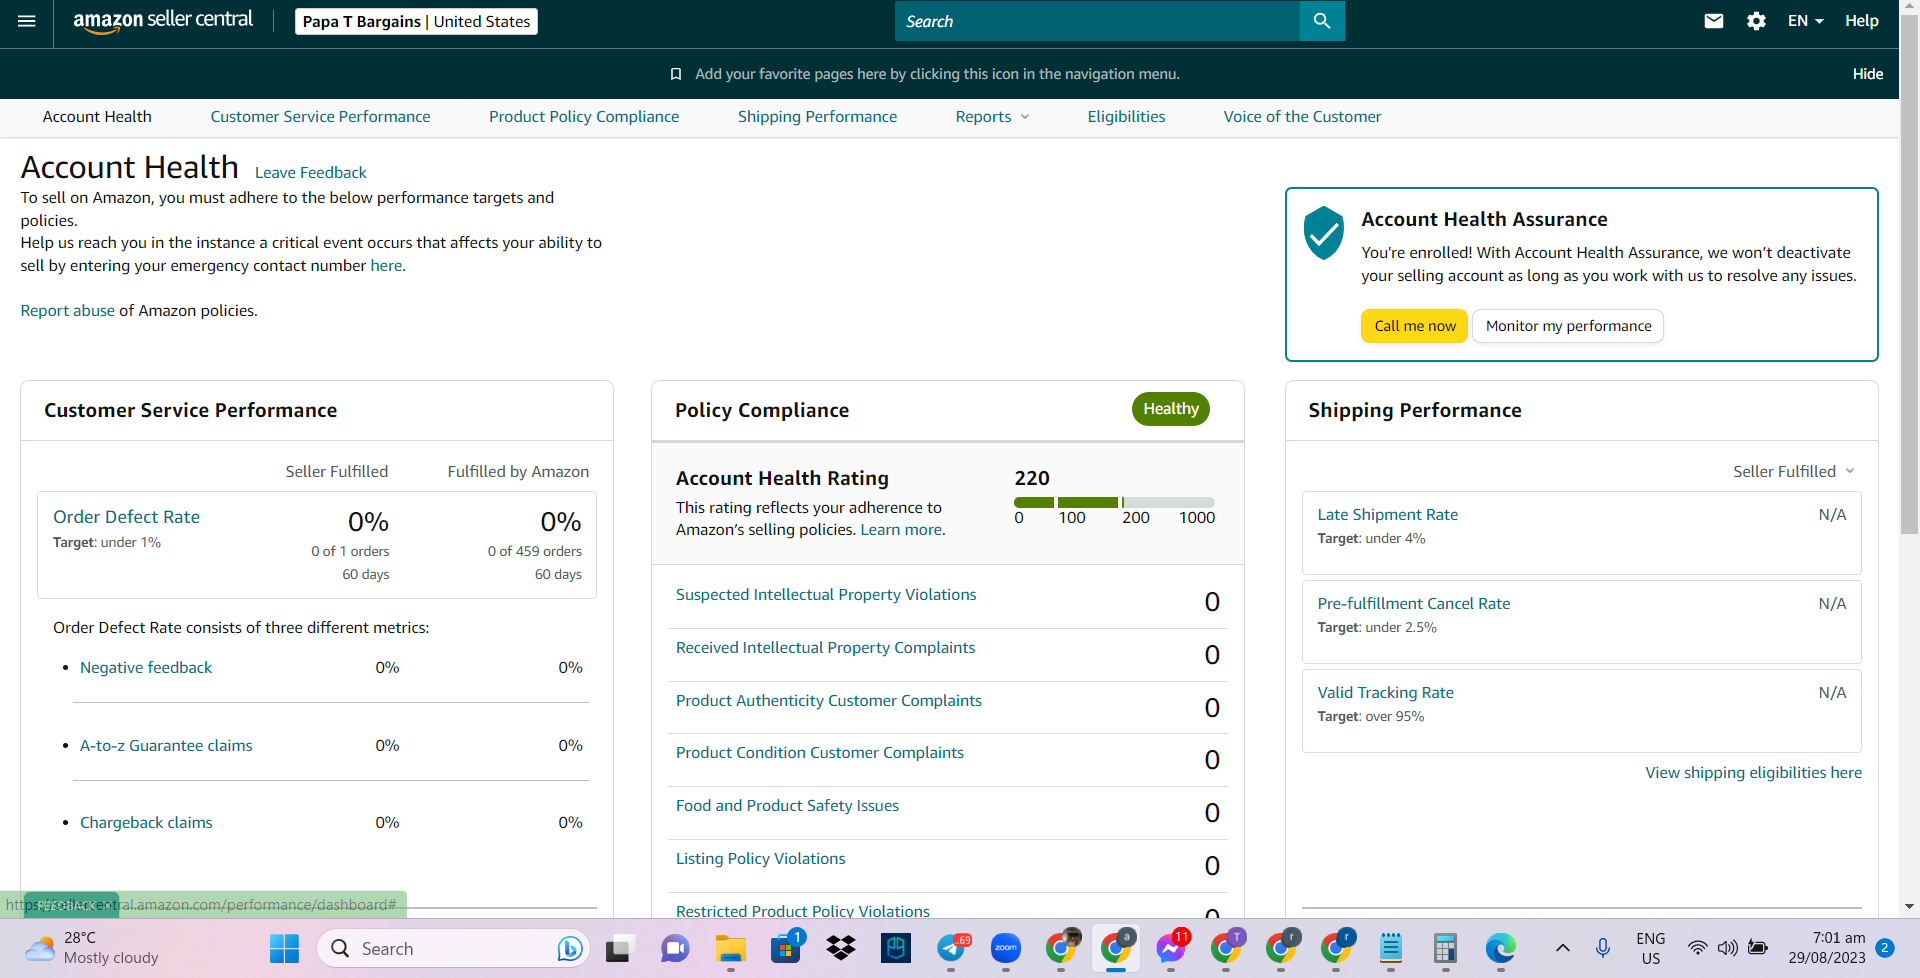This screenshot has height=978, width=1920.
Task: Open the Papa T Bargains account switcher
Action: coord(416,22)
